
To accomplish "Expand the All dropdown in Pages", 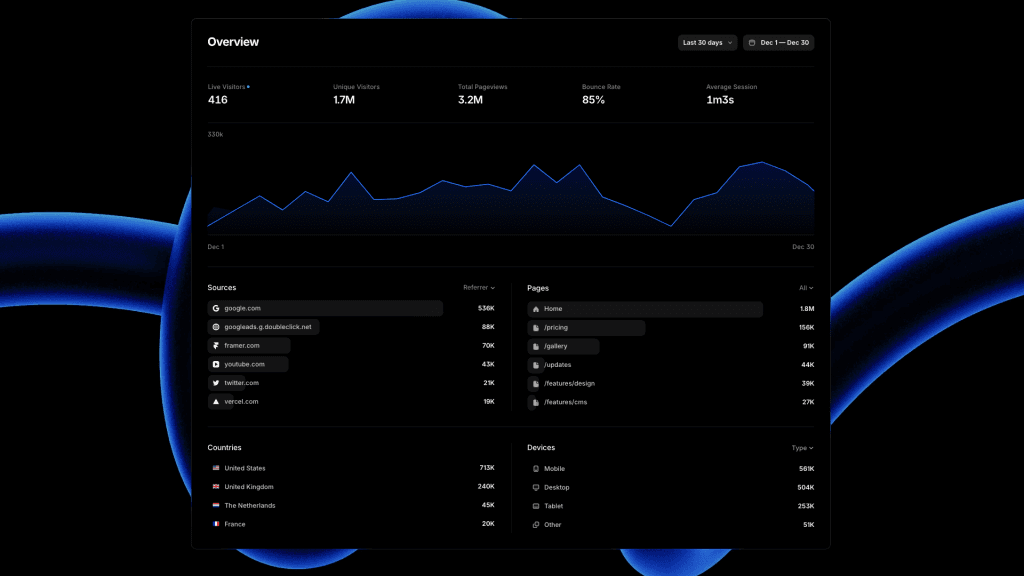I will [x=806, y=288].
